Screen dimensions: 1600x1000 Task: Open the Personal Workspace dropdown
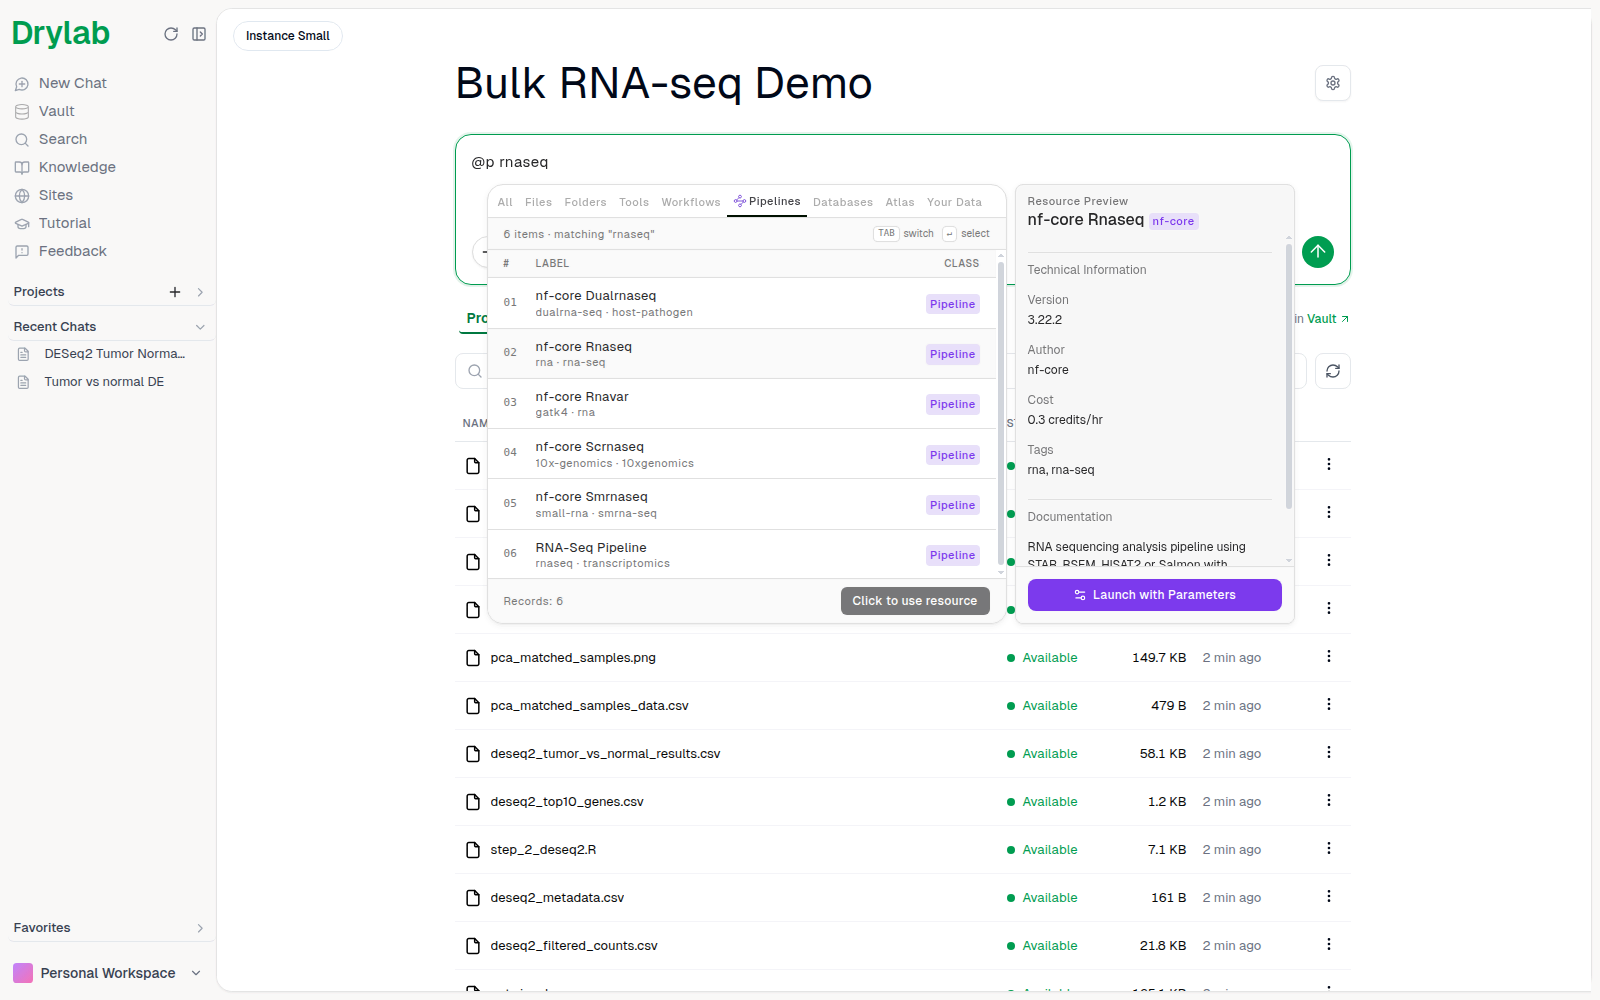tap(107, 973)
